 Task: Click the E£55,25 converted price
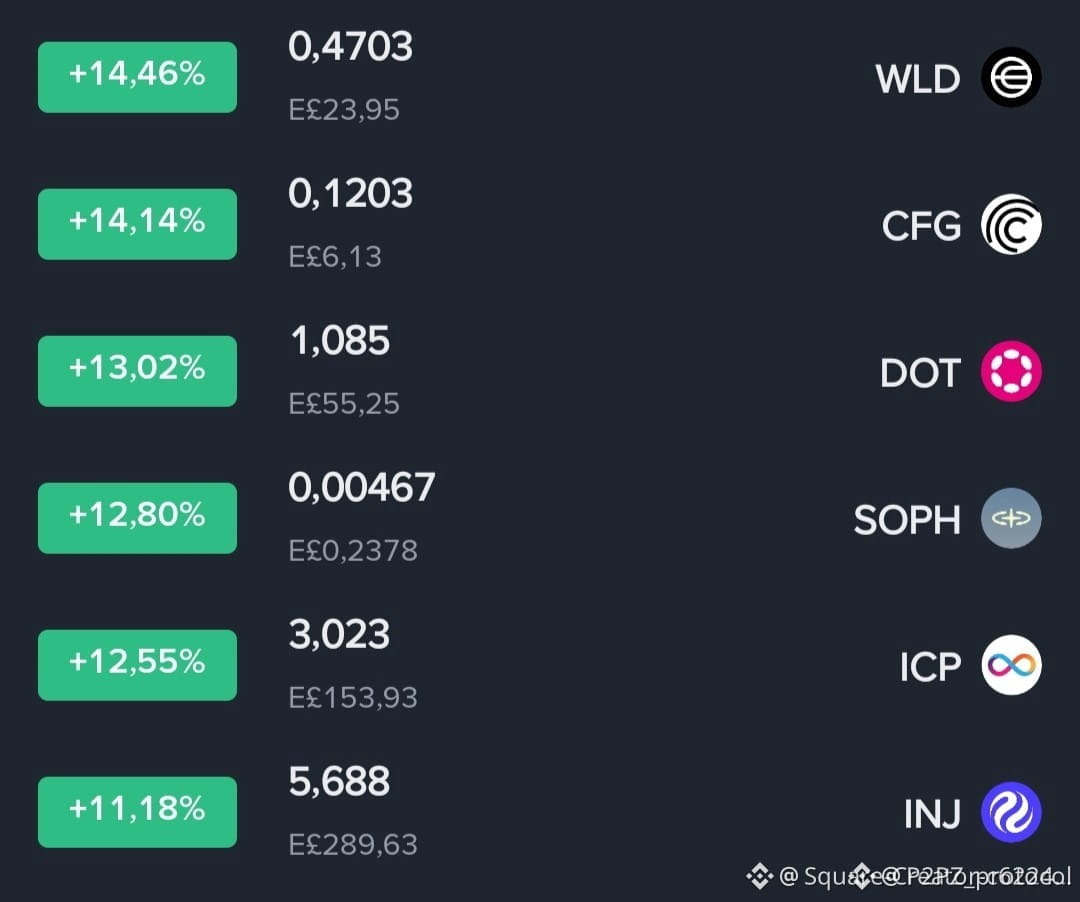click(344, 403)
